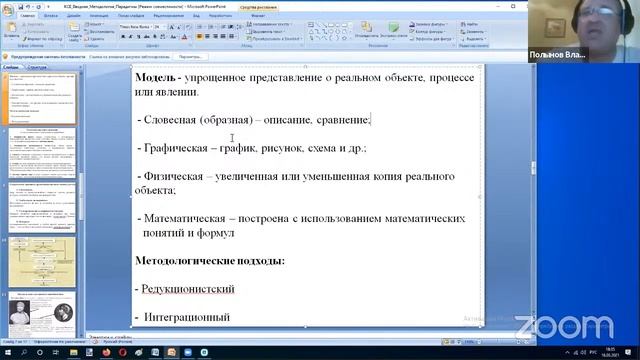Open the Text Direction dropdown
The image size is (640, 360).
(x=270, y=24)
